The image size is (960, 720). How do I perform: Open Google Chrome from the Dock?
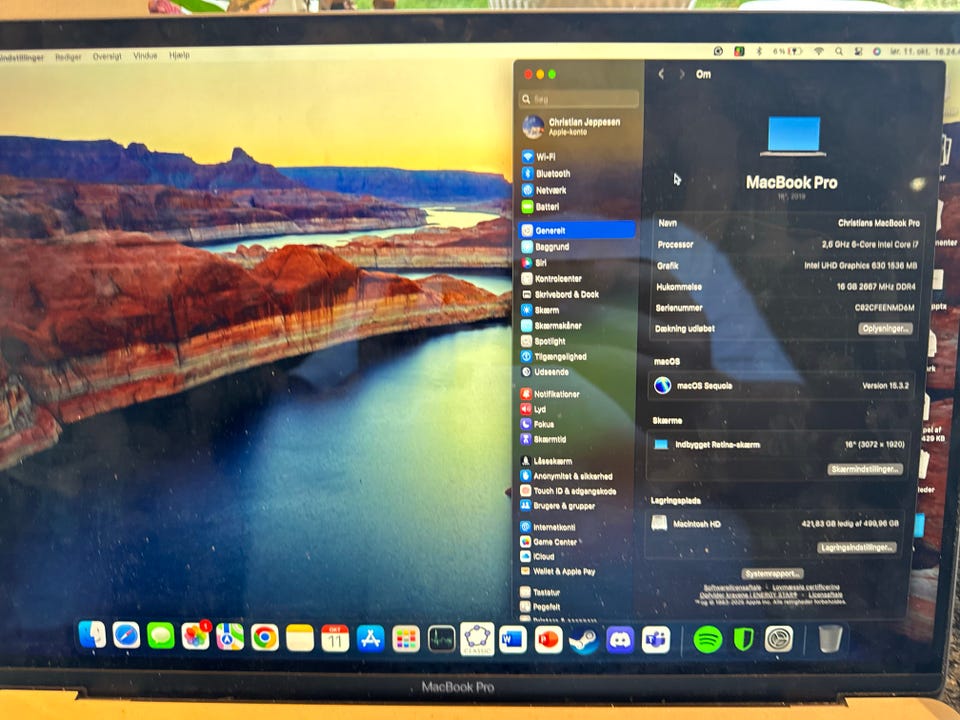(264, 638)
